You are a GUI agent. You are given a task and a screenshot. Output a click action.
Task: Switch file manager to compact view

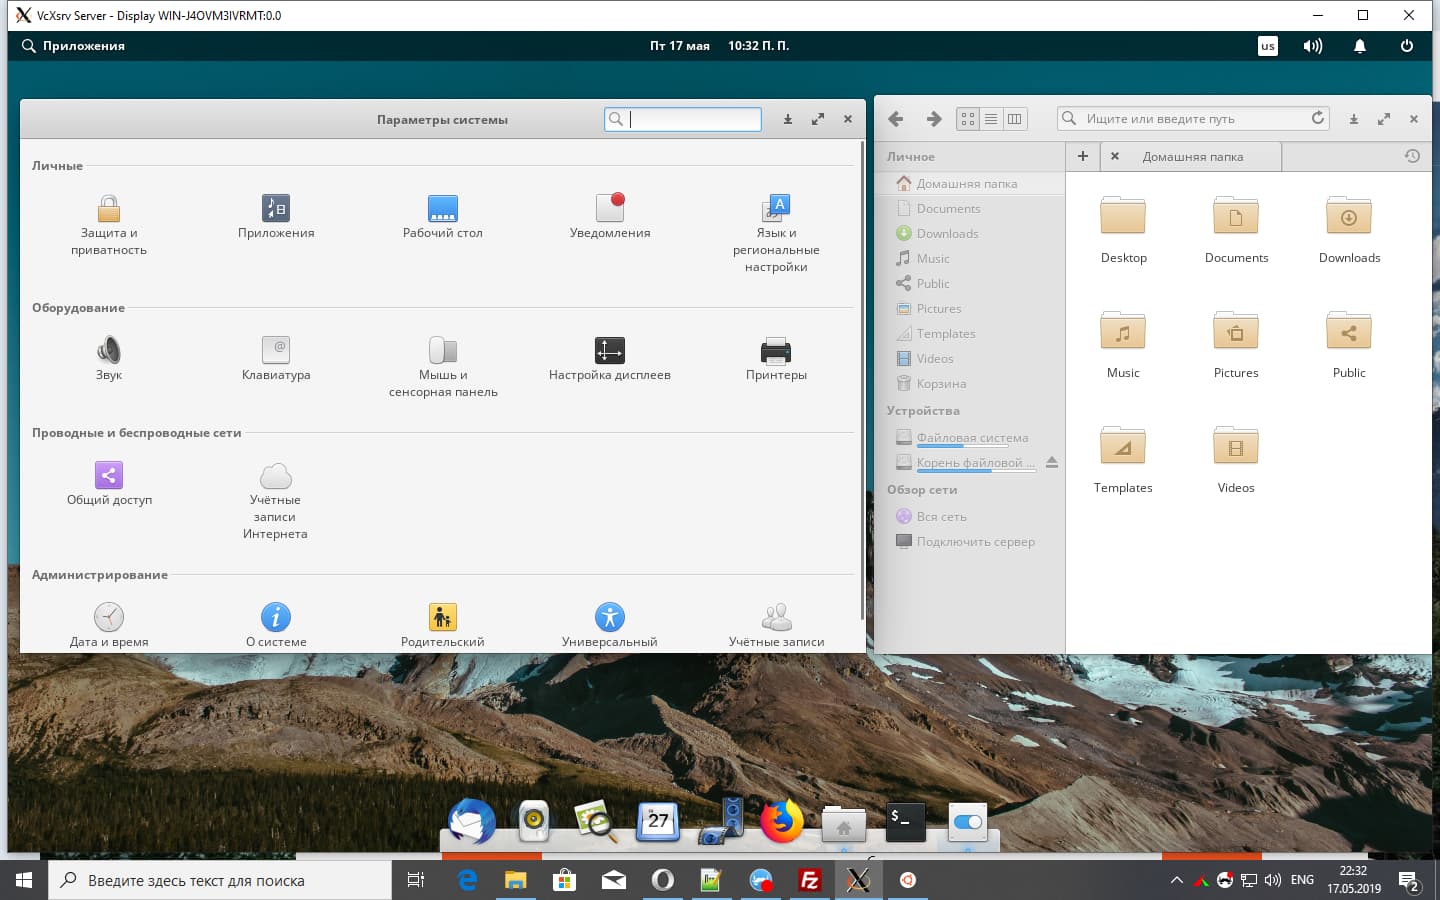pyautogui.click(x=1014, y=118)
